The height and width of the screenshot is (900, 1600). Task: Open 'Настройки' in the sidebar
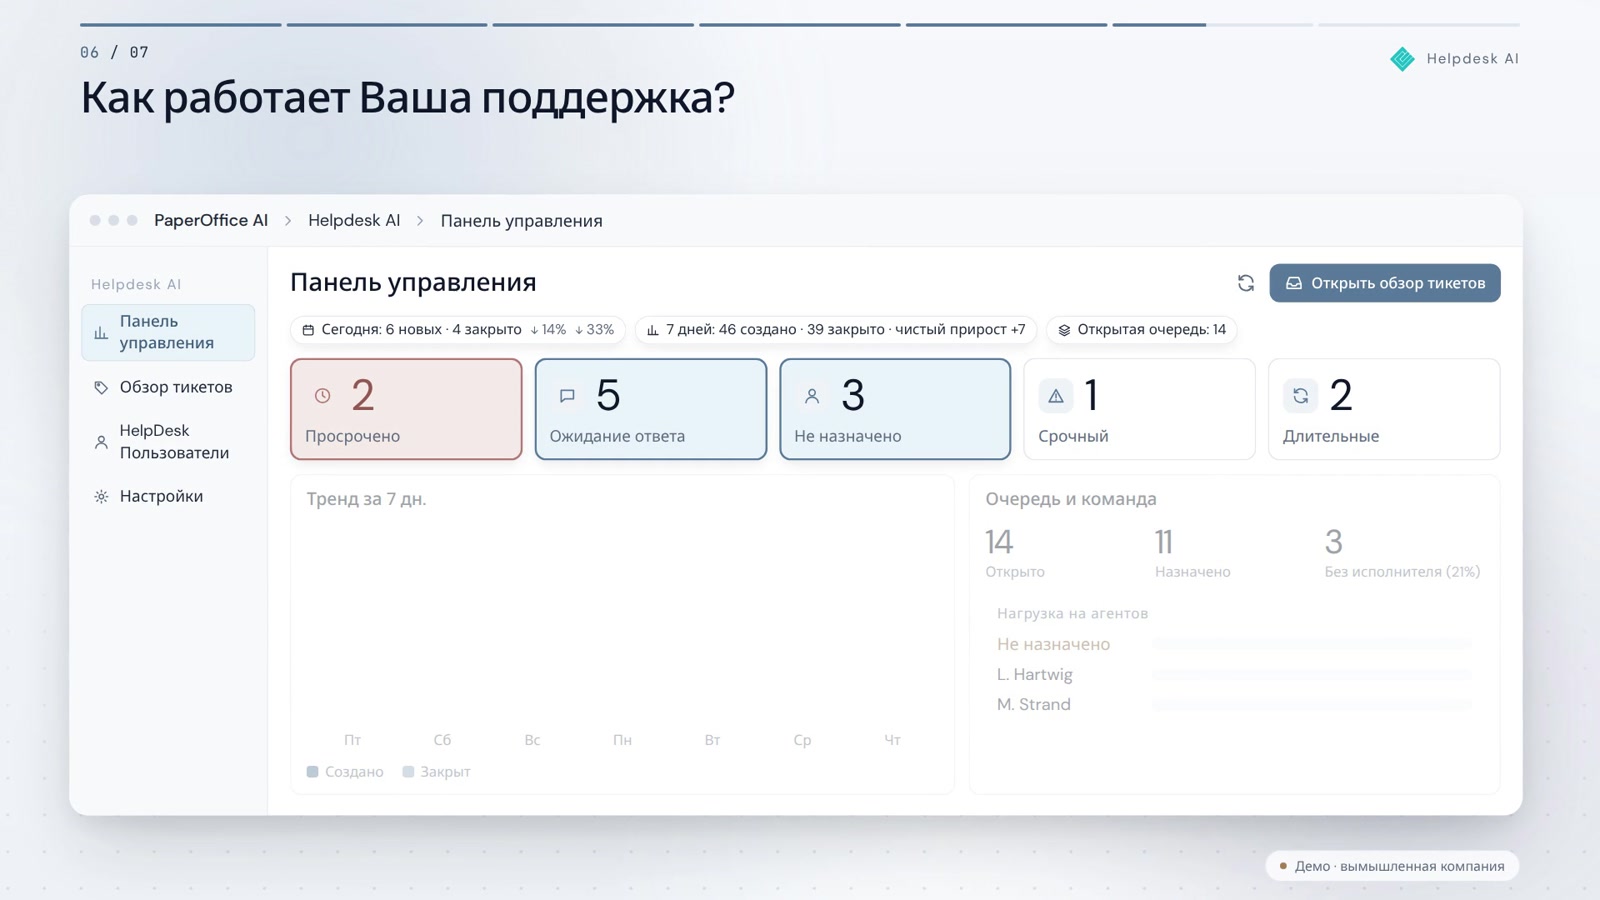(168, 496)
